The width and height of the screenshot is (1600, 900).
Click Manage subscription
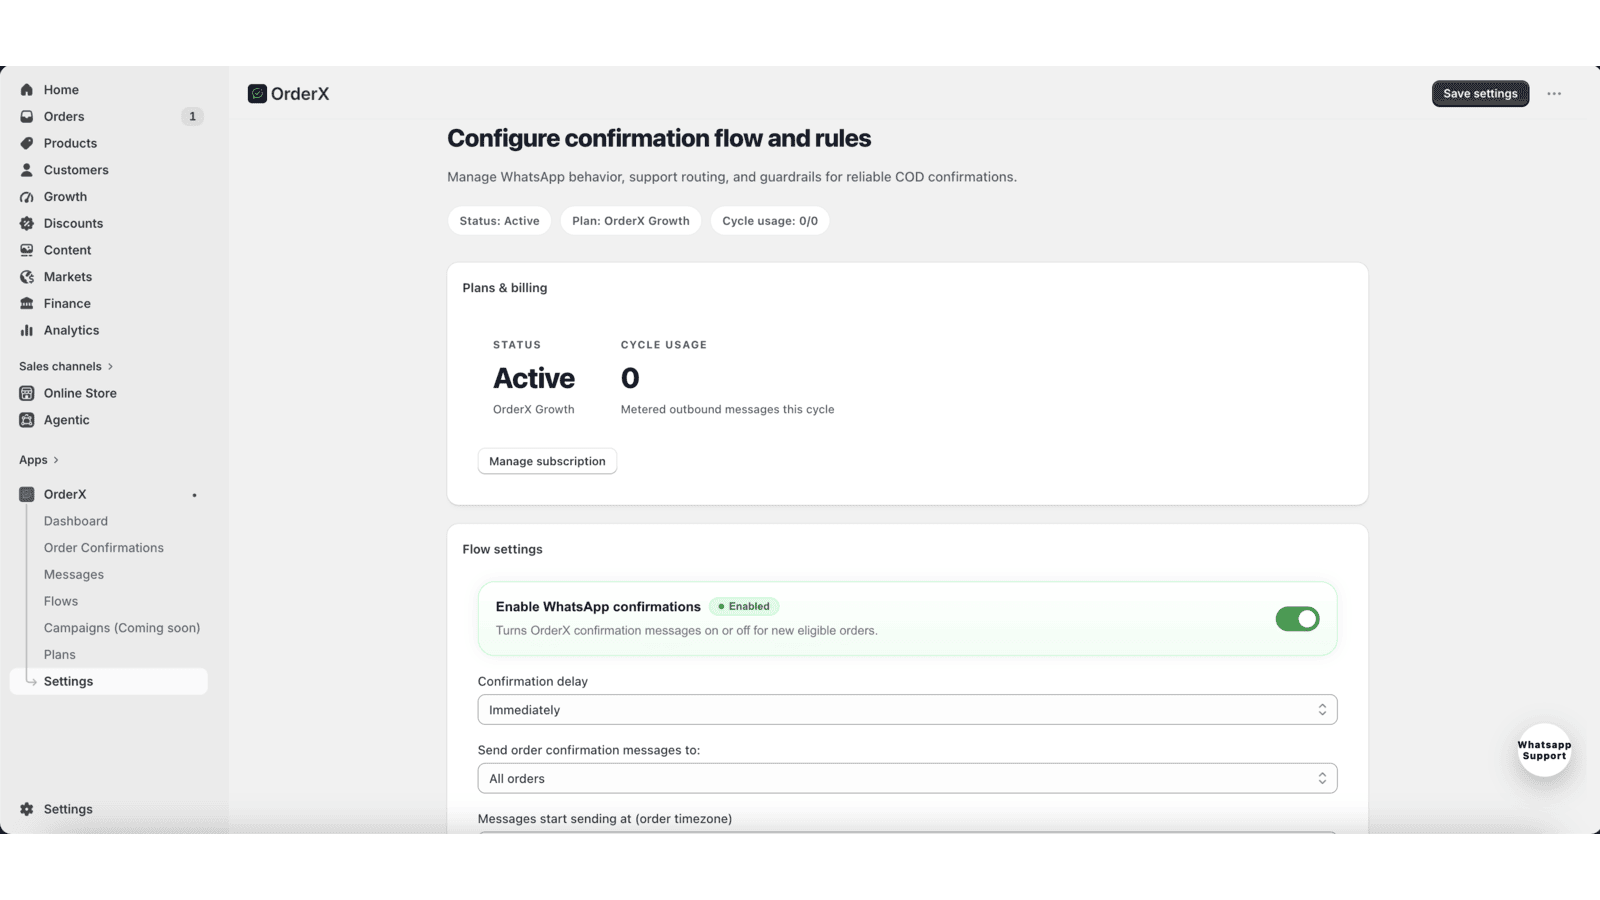pyautogui.click(x=547, y=461)
